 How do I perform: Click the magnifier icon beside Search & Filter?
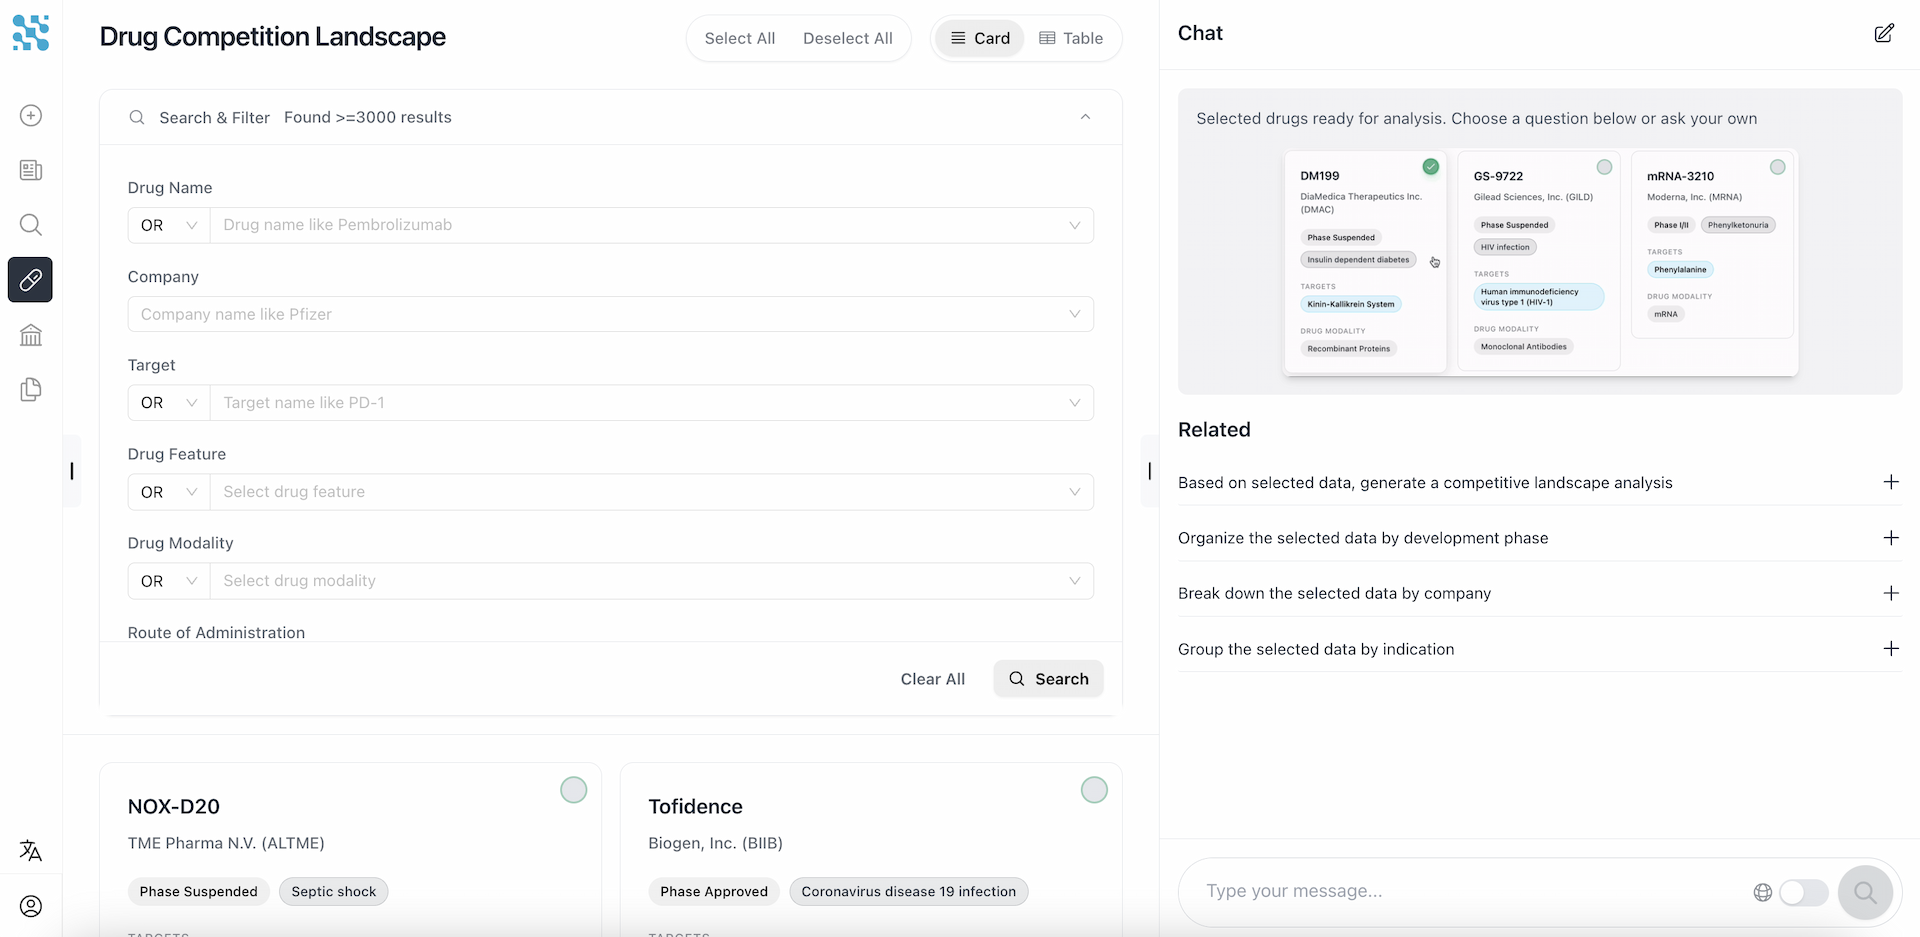click(137, 118)
